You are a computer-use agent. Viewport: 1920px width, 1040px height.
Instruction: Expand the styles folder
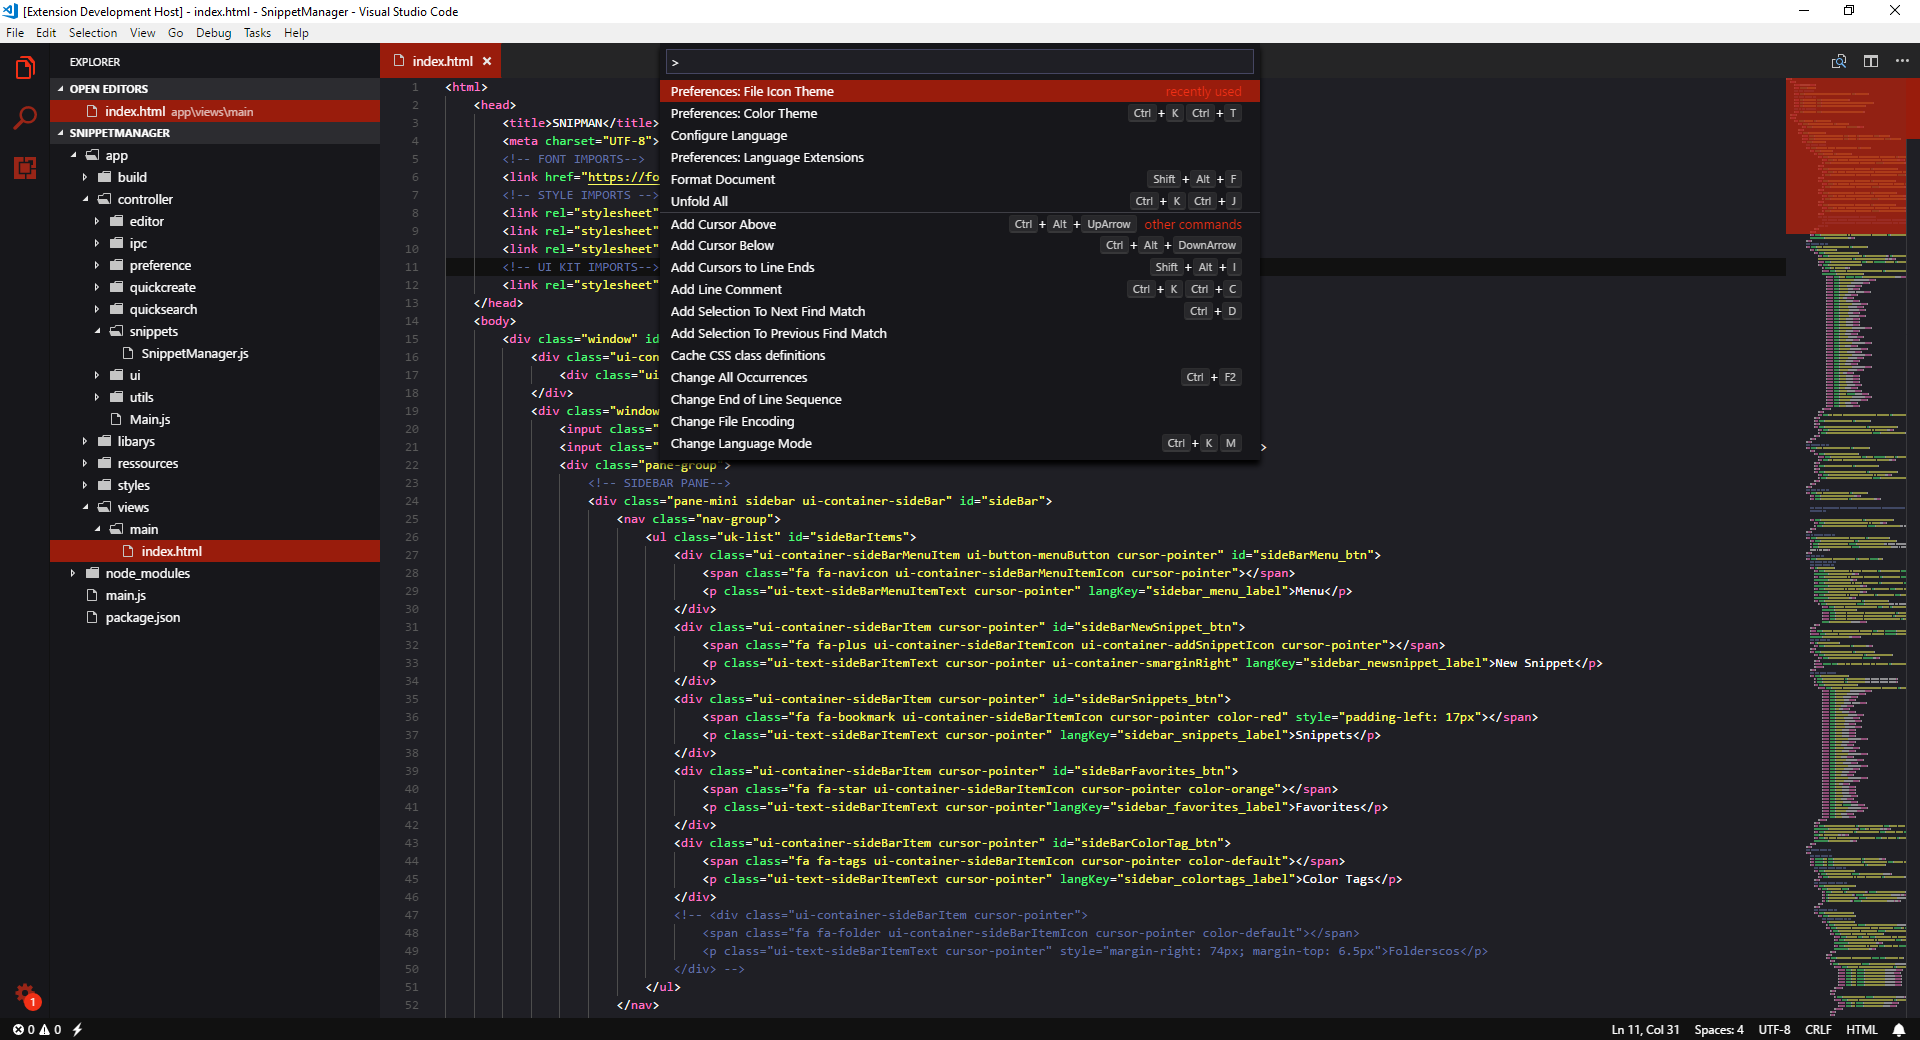tap(215, 485)
